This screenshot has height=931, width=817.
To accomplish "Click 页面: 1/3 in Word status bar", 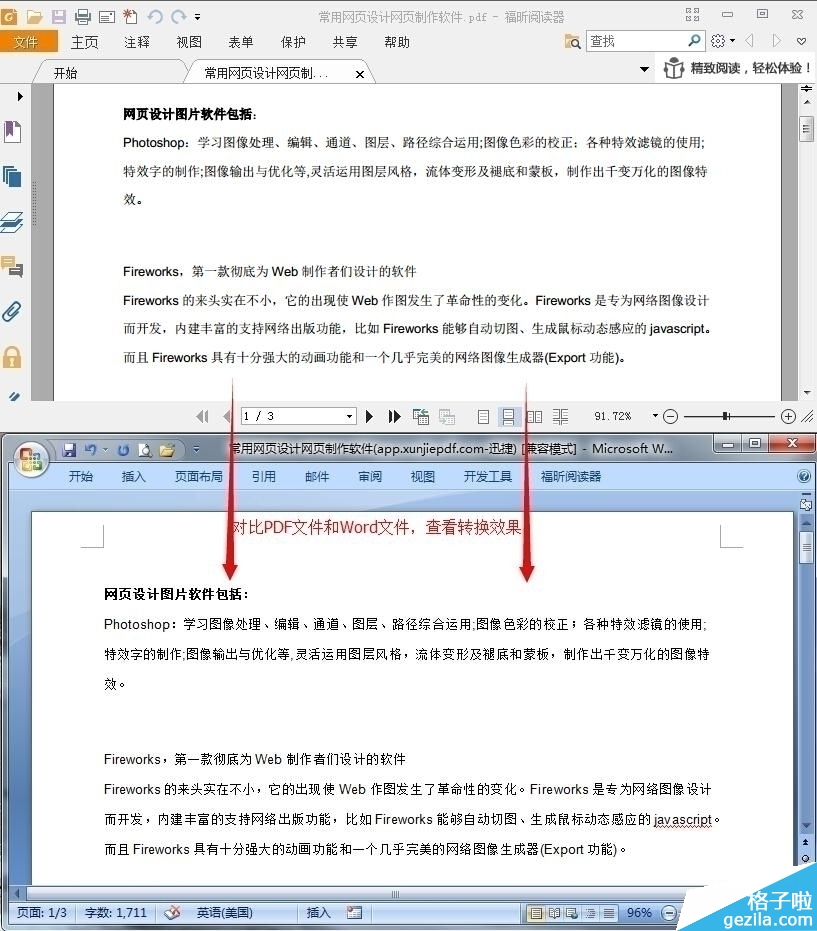I will click(42, 913).
